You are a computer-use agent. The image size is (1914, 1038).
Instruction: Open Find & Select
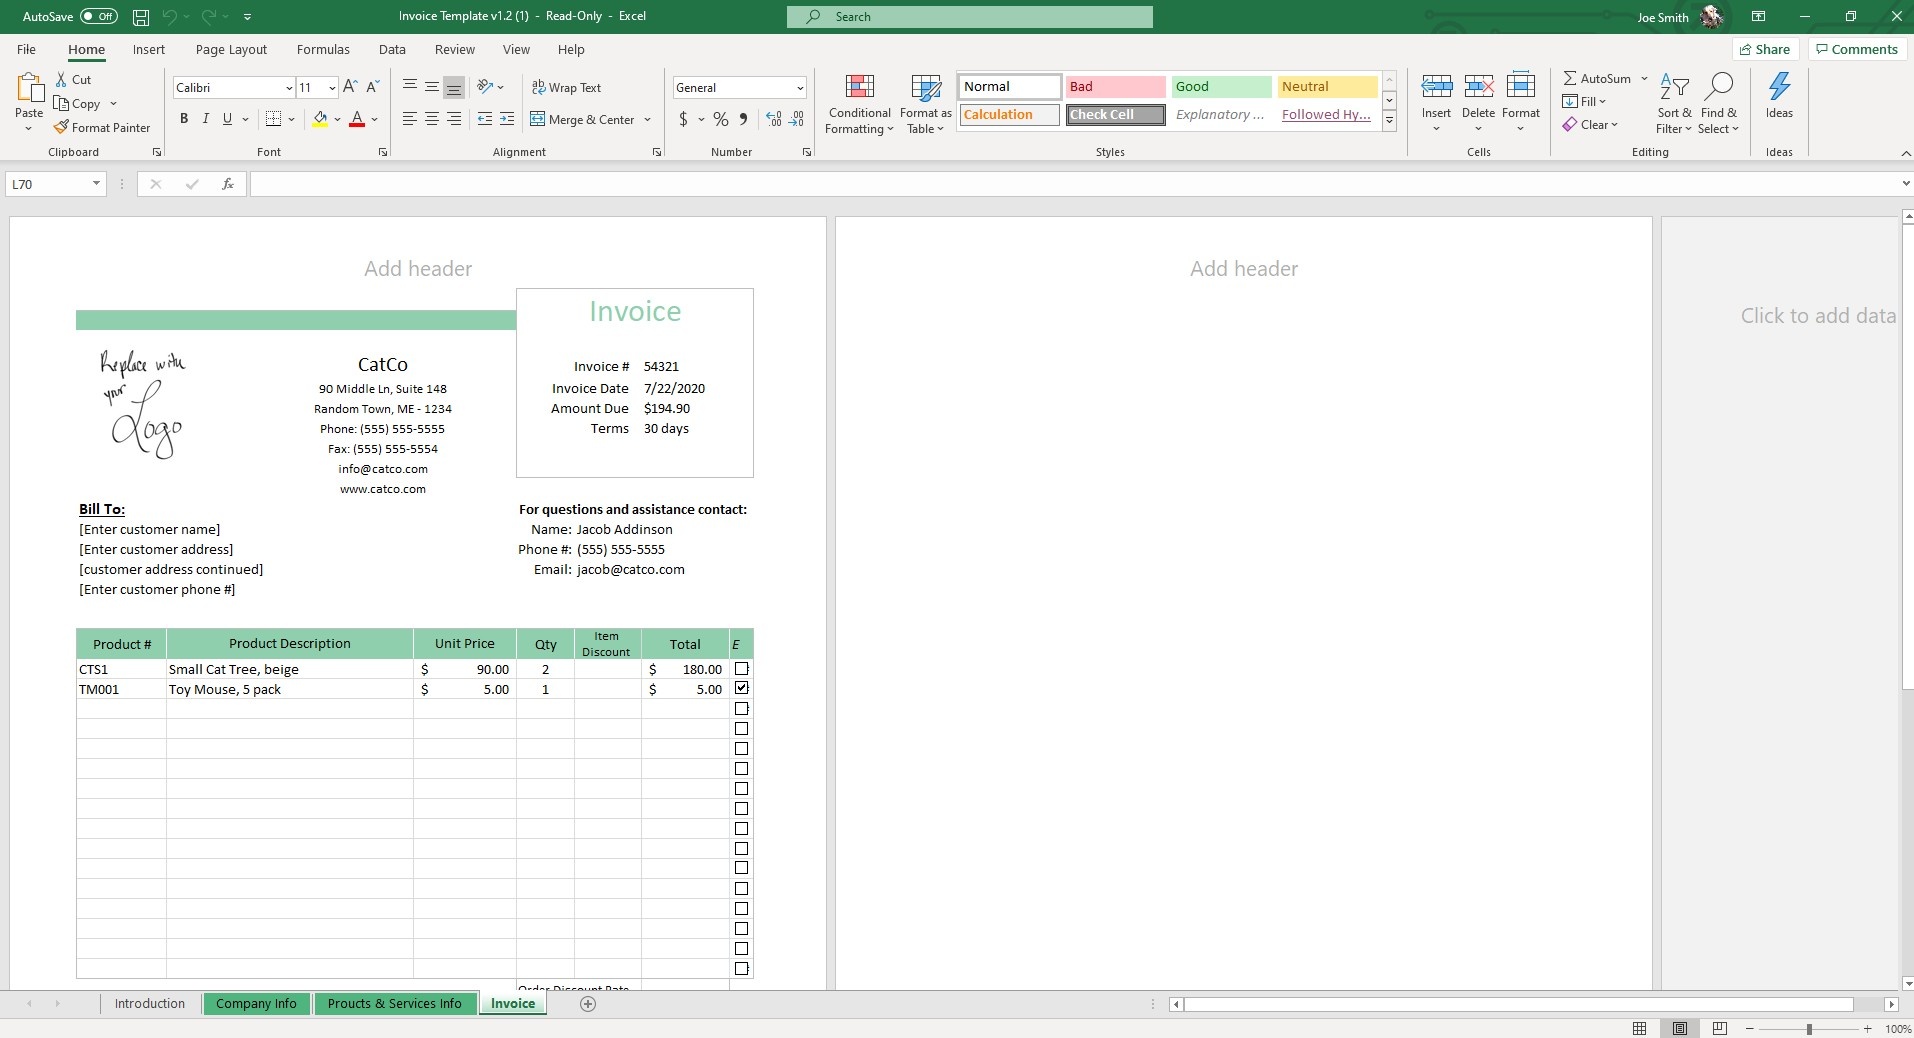coord(1719,103)
